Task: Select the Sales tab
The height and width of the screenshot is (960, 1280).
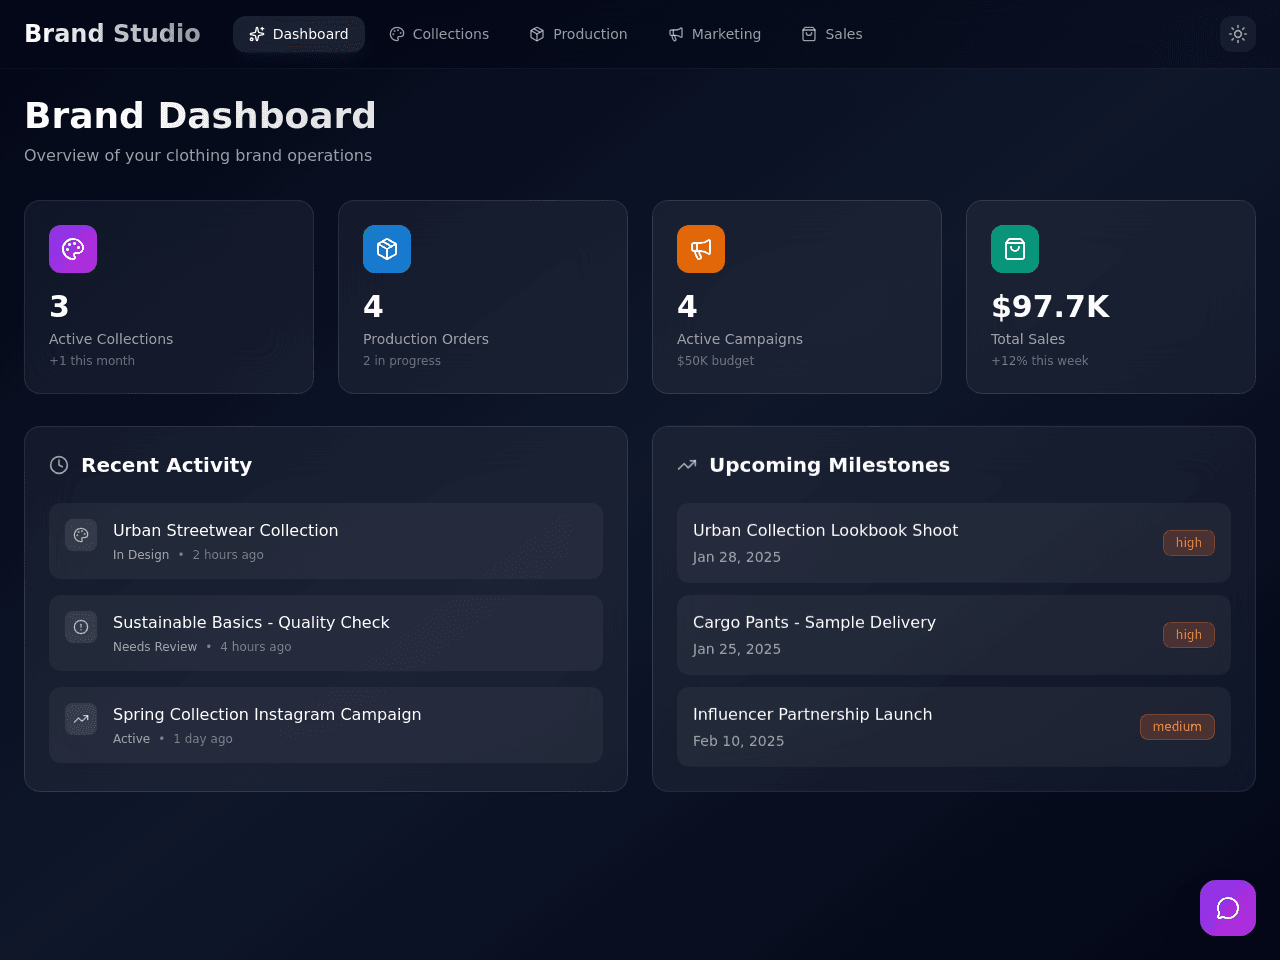Action: 832,34
